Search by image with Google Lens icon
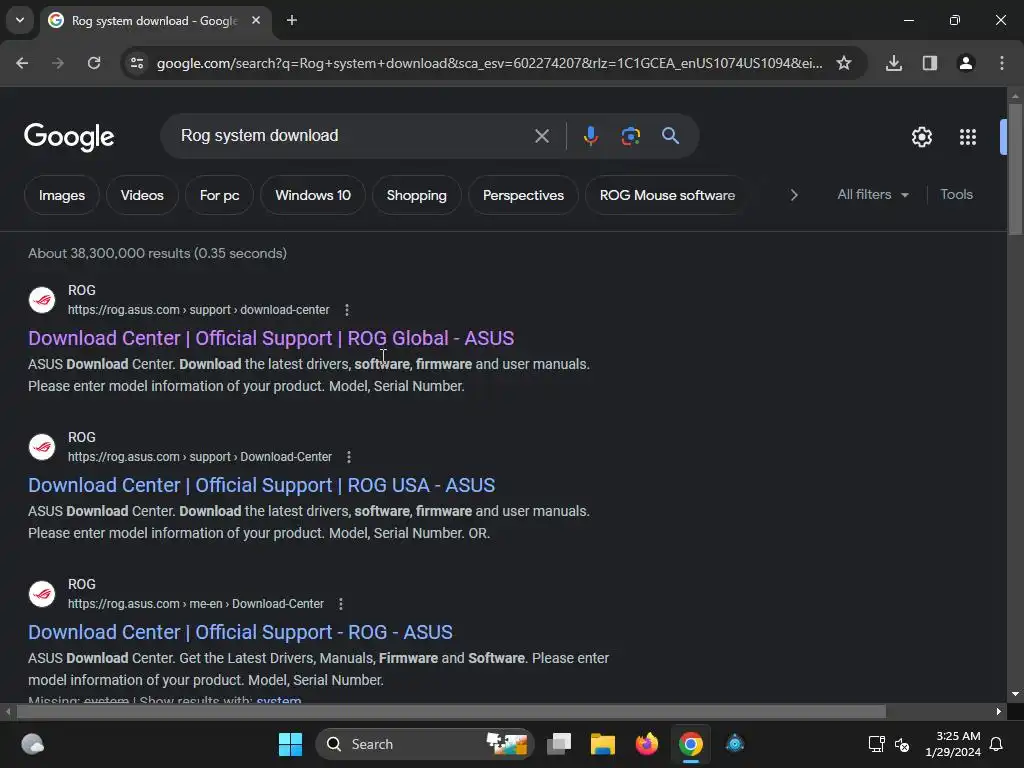 630,136
